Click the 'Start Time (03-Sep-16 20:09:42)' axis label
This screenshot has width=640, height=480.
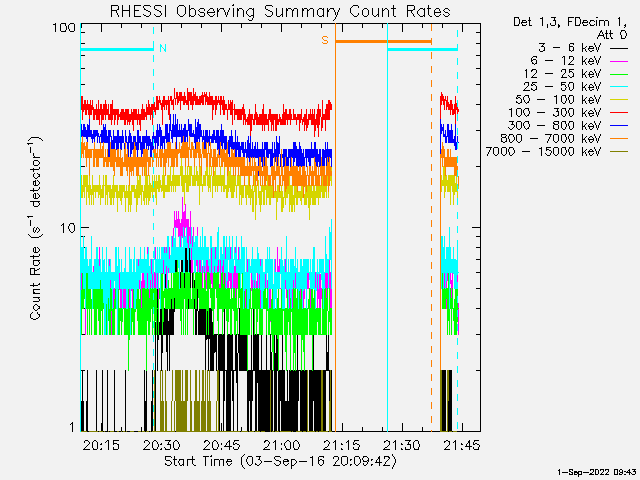[280, 462]
